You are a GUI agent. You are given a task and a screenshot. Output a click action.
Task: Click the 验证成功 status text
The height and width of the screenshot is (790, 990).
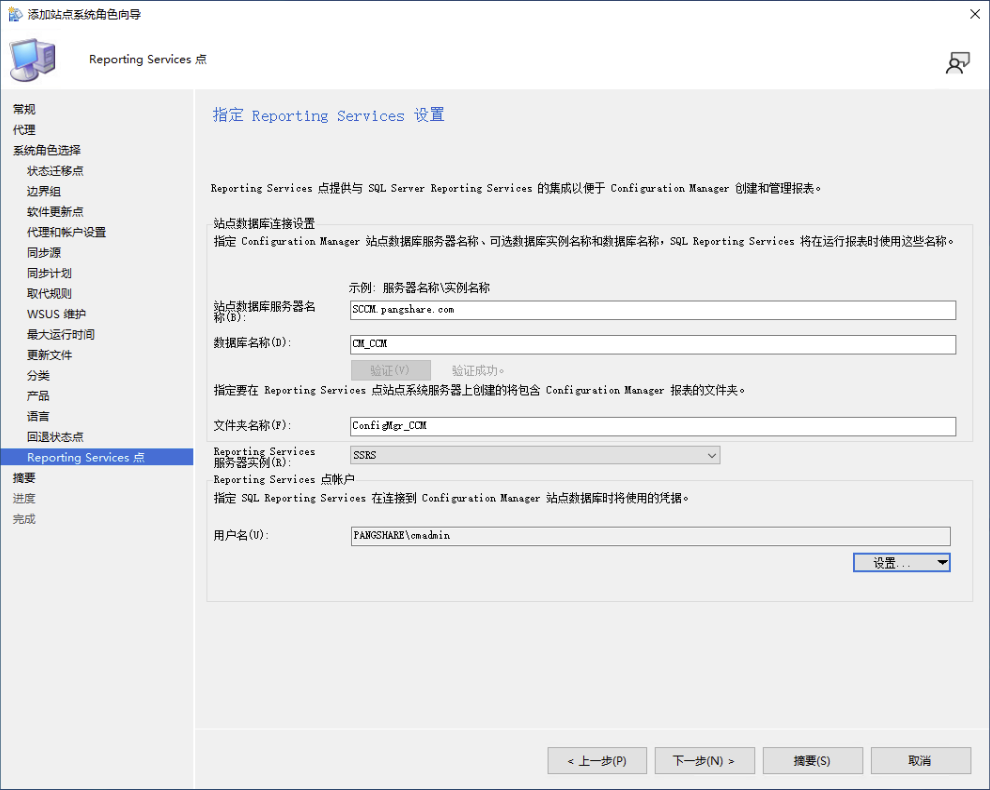tap(478, 371)
